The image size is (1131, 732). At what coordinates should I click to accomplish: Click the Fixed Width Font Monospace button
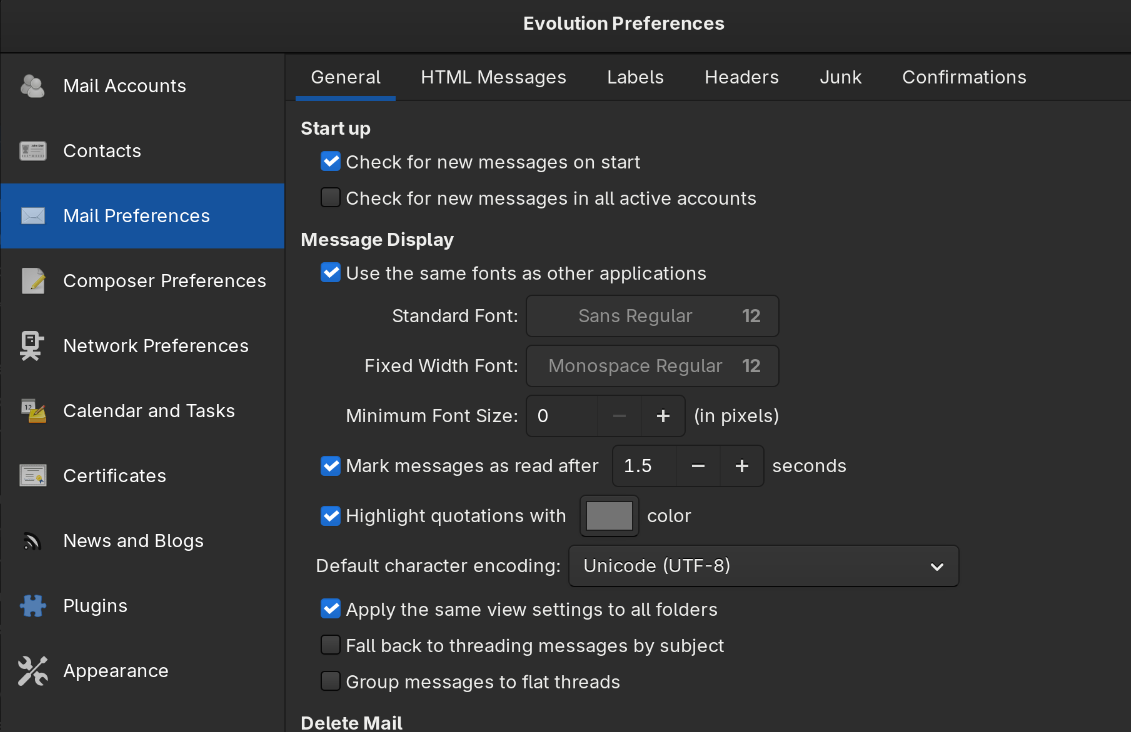[652, 366]
